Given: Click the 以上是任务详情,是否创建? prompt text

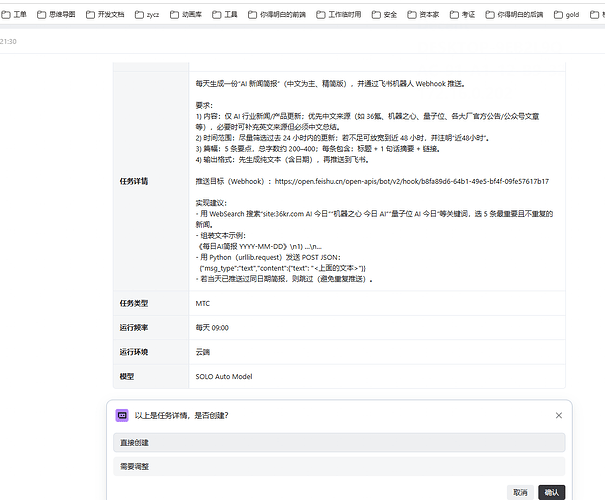Looking at the screenshot, I should pyautogui.click(x=181, y=416).
